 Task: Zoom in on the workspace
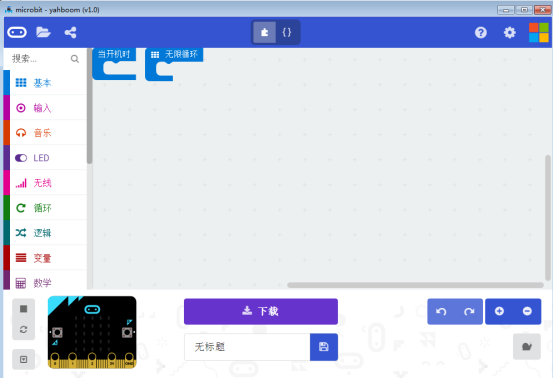[499, 311]
